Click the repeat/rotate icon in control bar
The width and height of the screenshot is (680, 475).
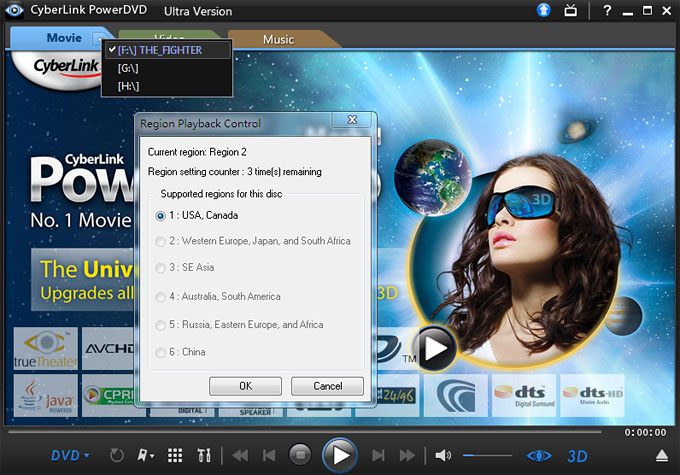click(116, 455)
